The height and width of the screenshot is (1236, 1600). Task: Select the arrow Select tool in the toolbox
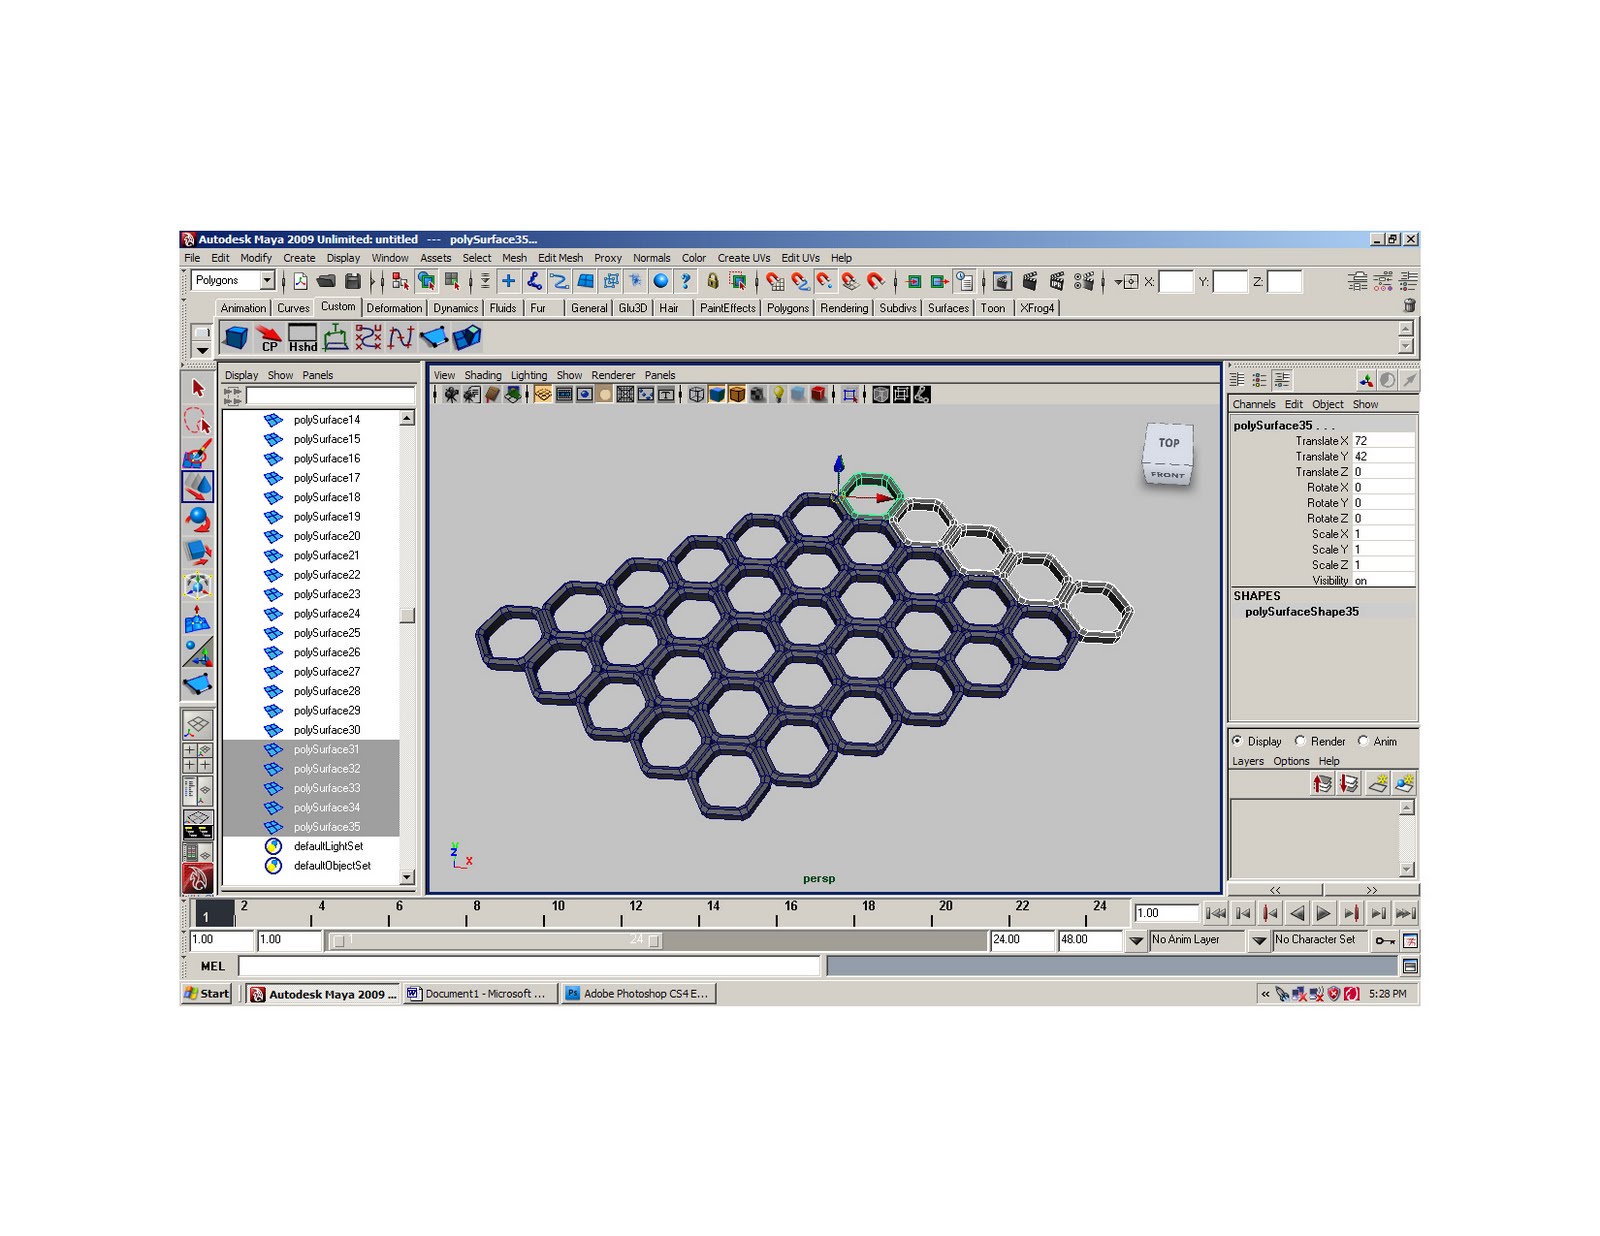tap(198, 387)
